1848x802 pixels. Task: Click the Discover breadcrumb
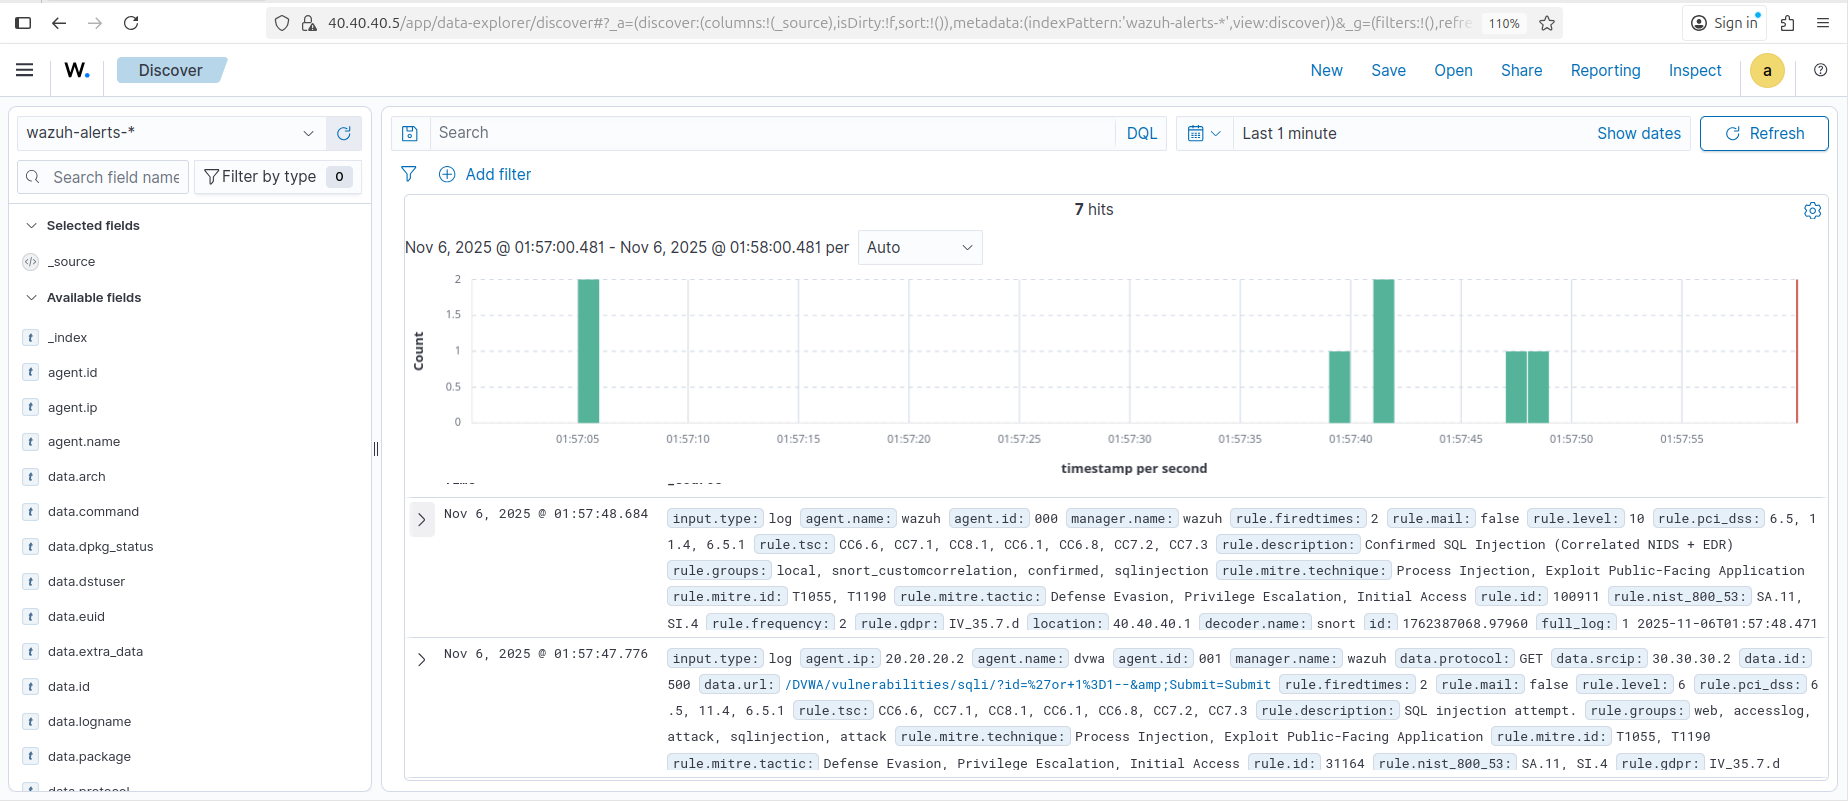171,70
